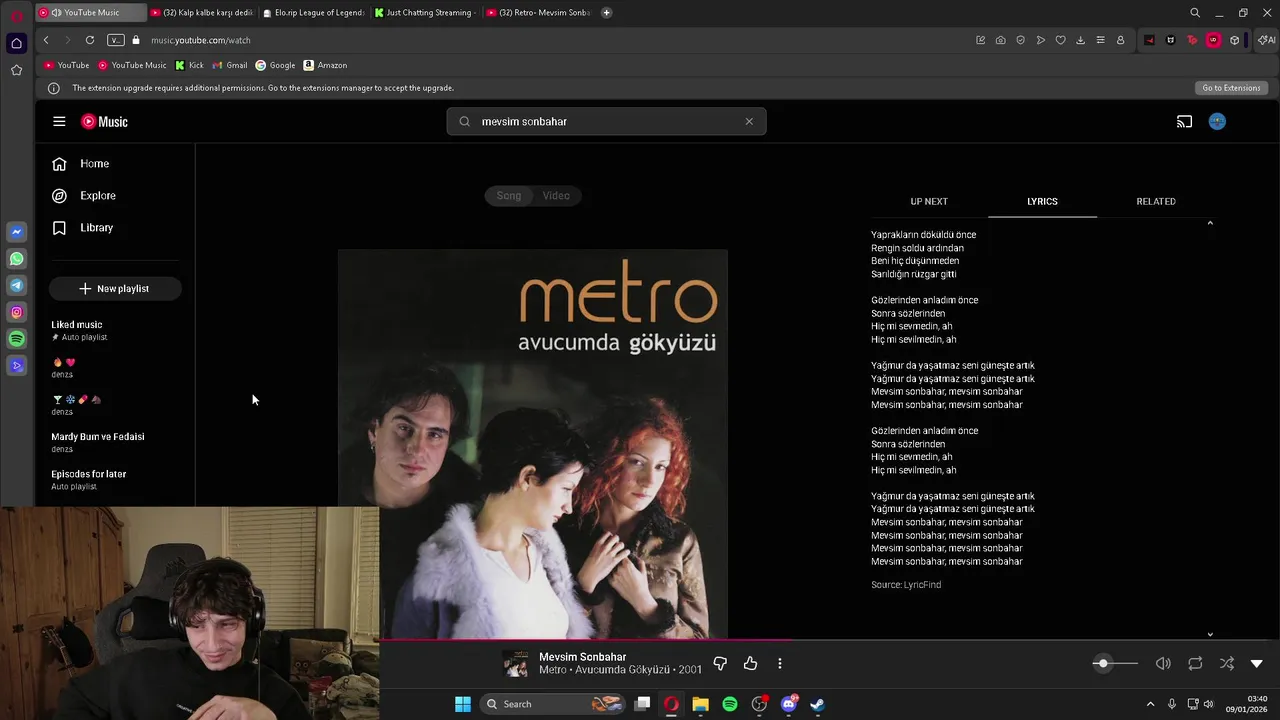Click the address bar URL
This screenshot has height=720, width=1280.
click(201, 40)
